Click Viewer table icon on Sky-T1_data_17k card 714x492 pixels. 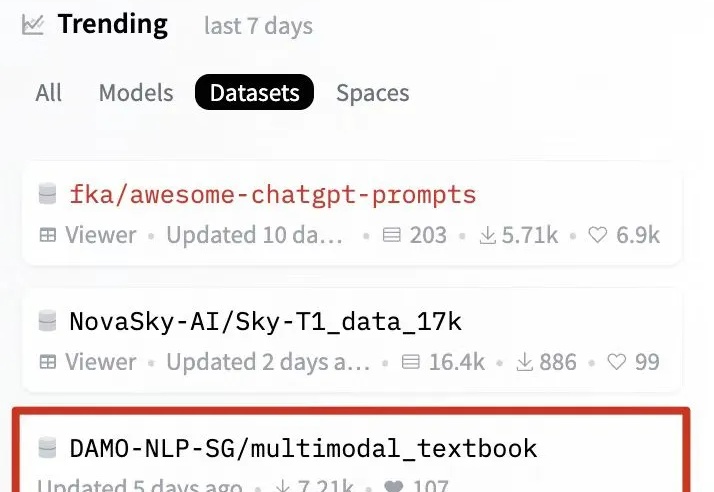click(x=48, y=362)
